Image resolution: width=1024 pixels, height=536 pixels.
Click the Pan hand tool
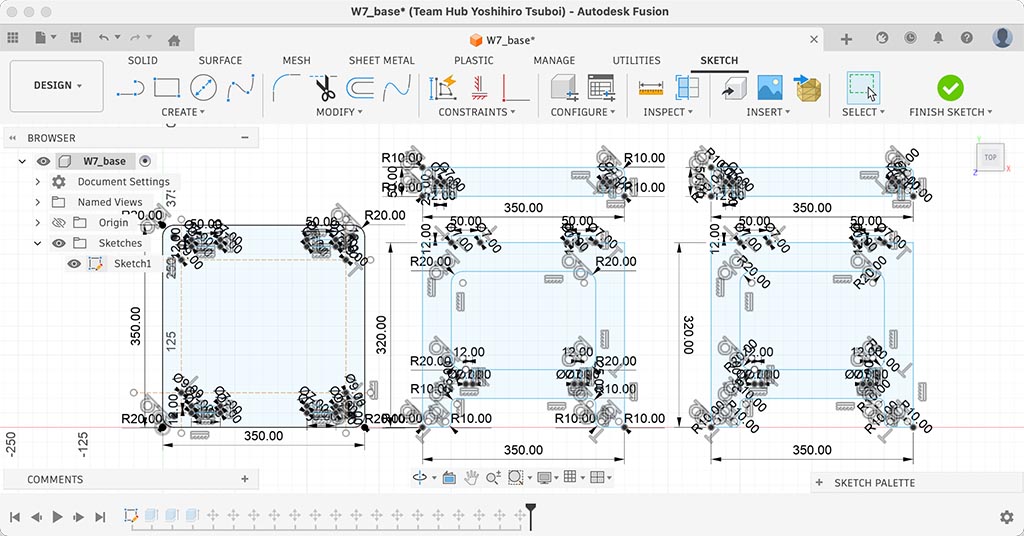[471, 478]
